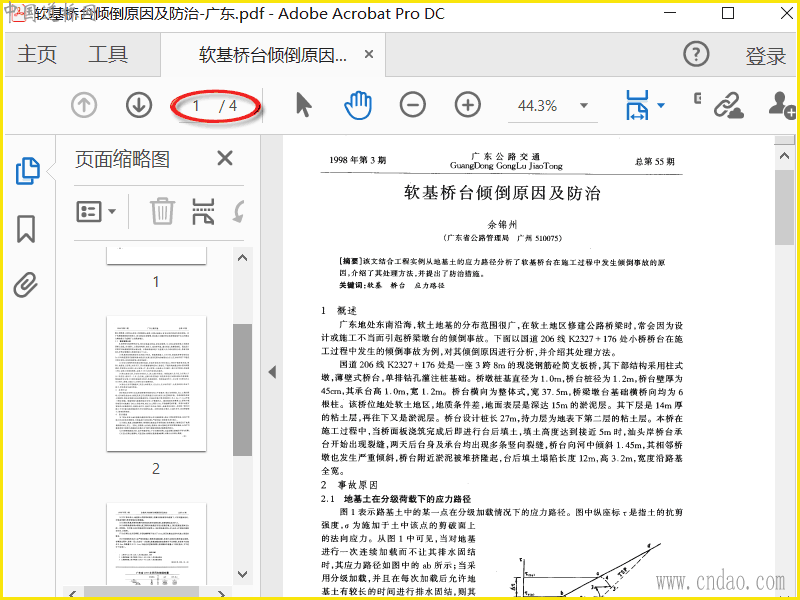Click the current page number field
Screen dimensions: 800x600
(x=195, y=106)
